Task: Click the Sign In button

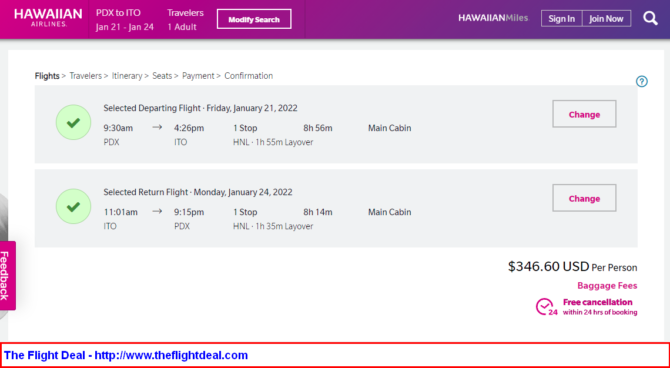Action: click(561, 19)
